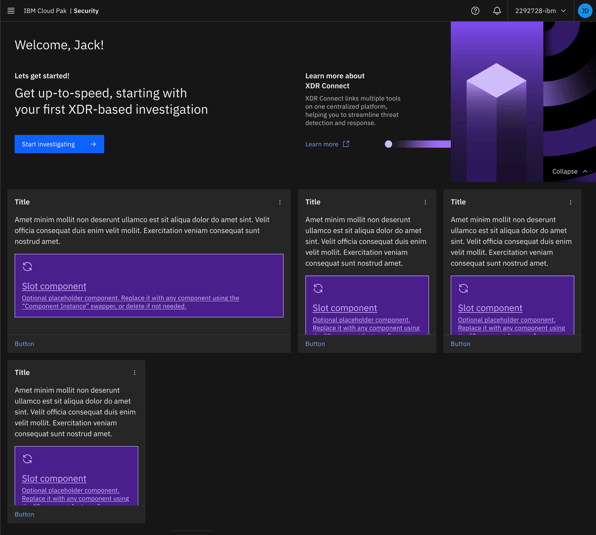Click the external link icon beside Learn more
The image size is (596, 535).
(x=346, y=144)
